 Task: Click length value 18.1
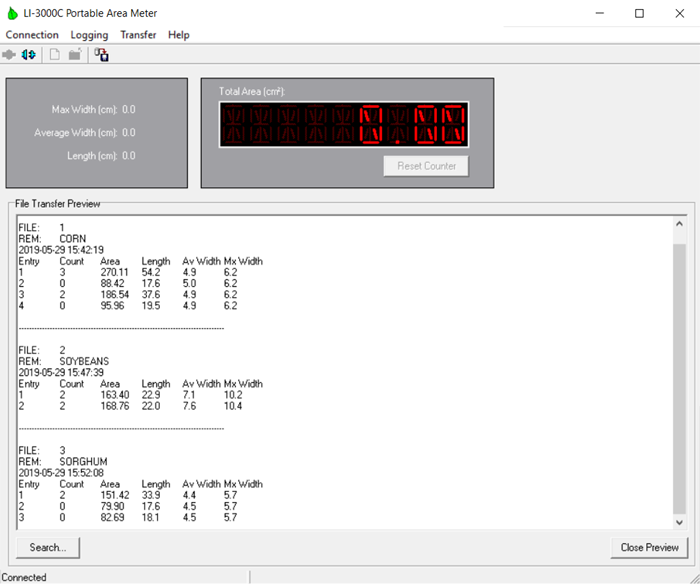(x=150, y=517)
